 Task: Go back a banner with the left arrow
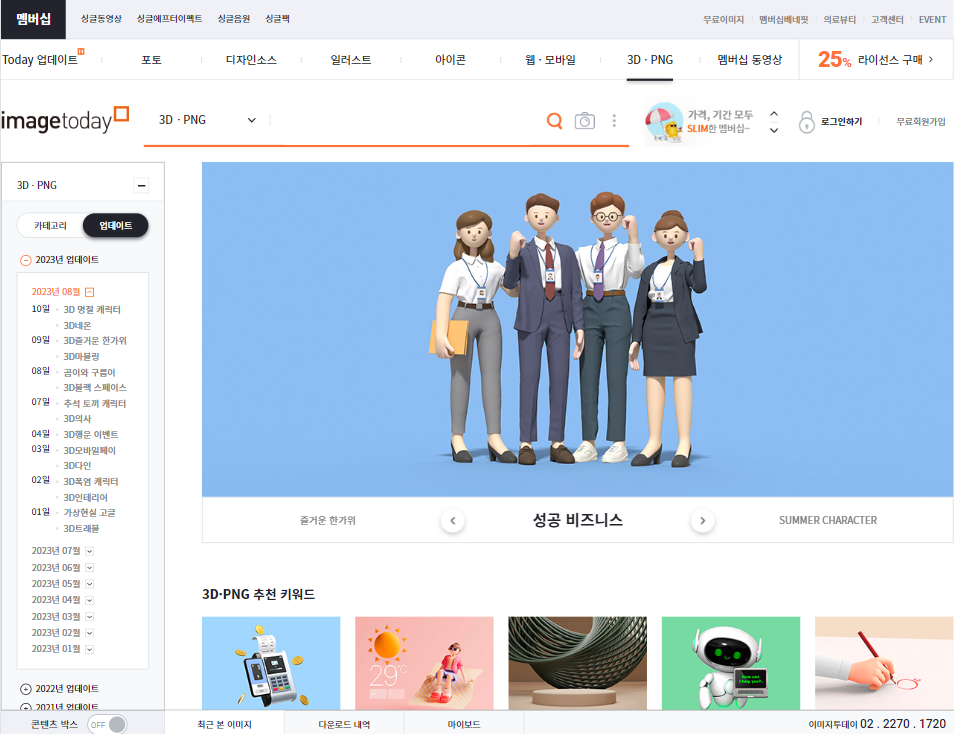click(452, 520)
